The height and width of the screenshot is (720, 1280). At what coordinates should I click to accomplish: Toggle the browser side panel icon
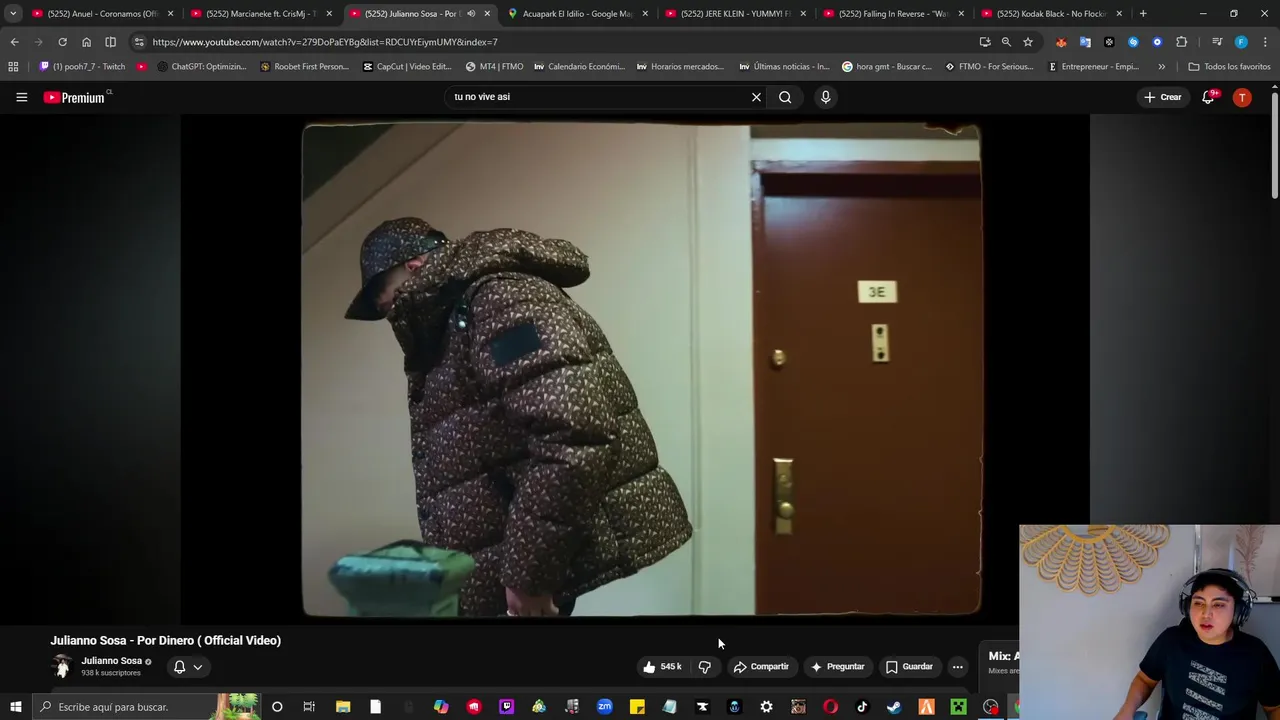[x=110, y=42]
